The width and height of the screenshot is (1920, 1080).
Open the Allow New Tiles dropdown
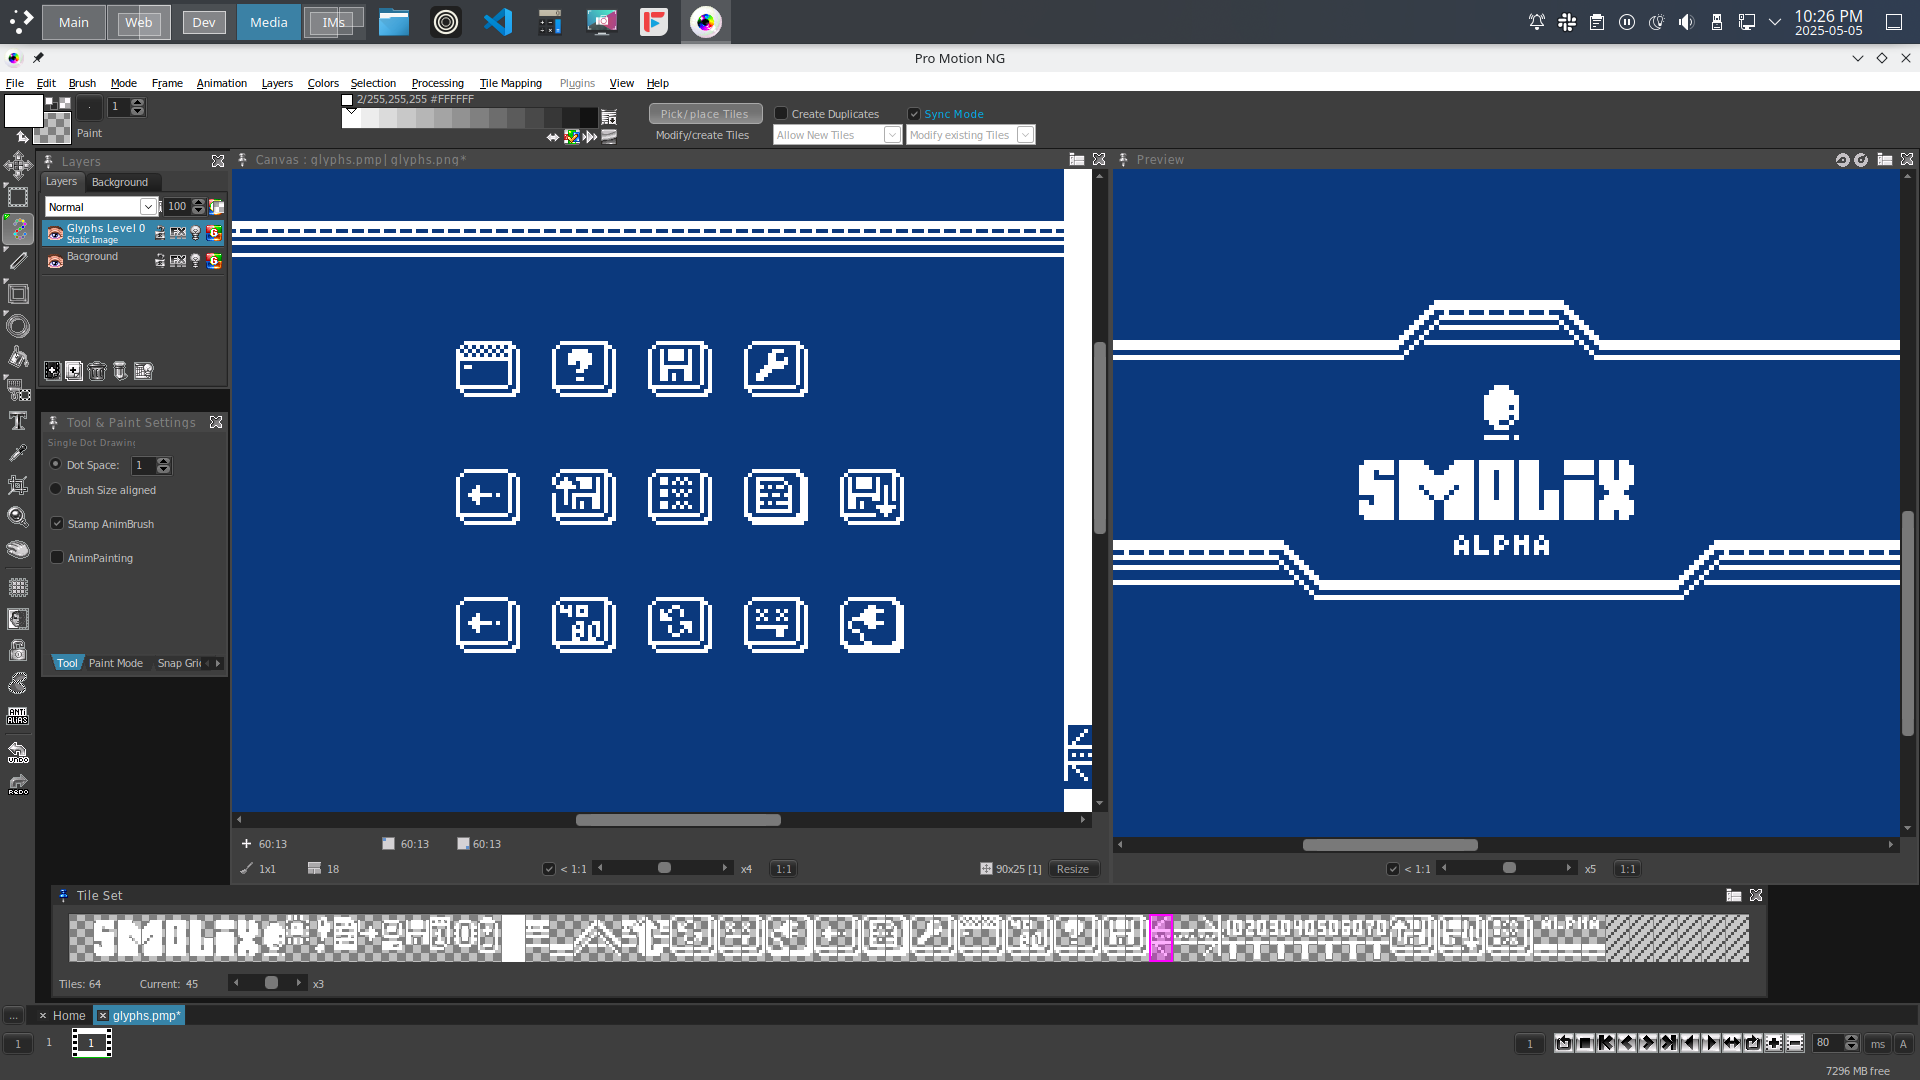892,135
